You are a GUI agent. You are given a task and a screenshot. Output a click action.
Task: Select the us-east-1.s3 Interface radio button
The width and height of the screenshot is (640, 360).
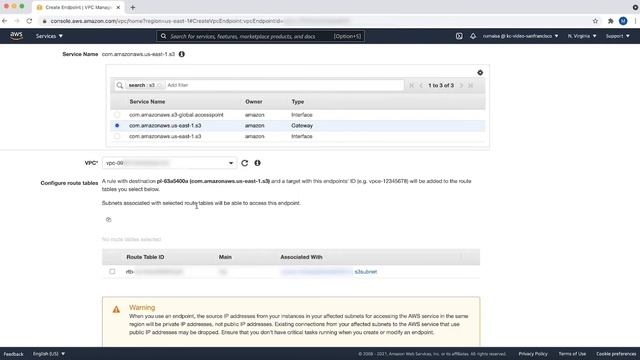coord(117,136)
